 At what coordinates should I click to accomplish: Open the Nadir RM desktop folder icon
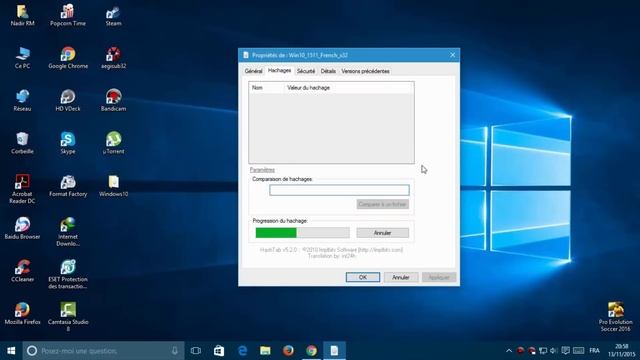(22, 16)
